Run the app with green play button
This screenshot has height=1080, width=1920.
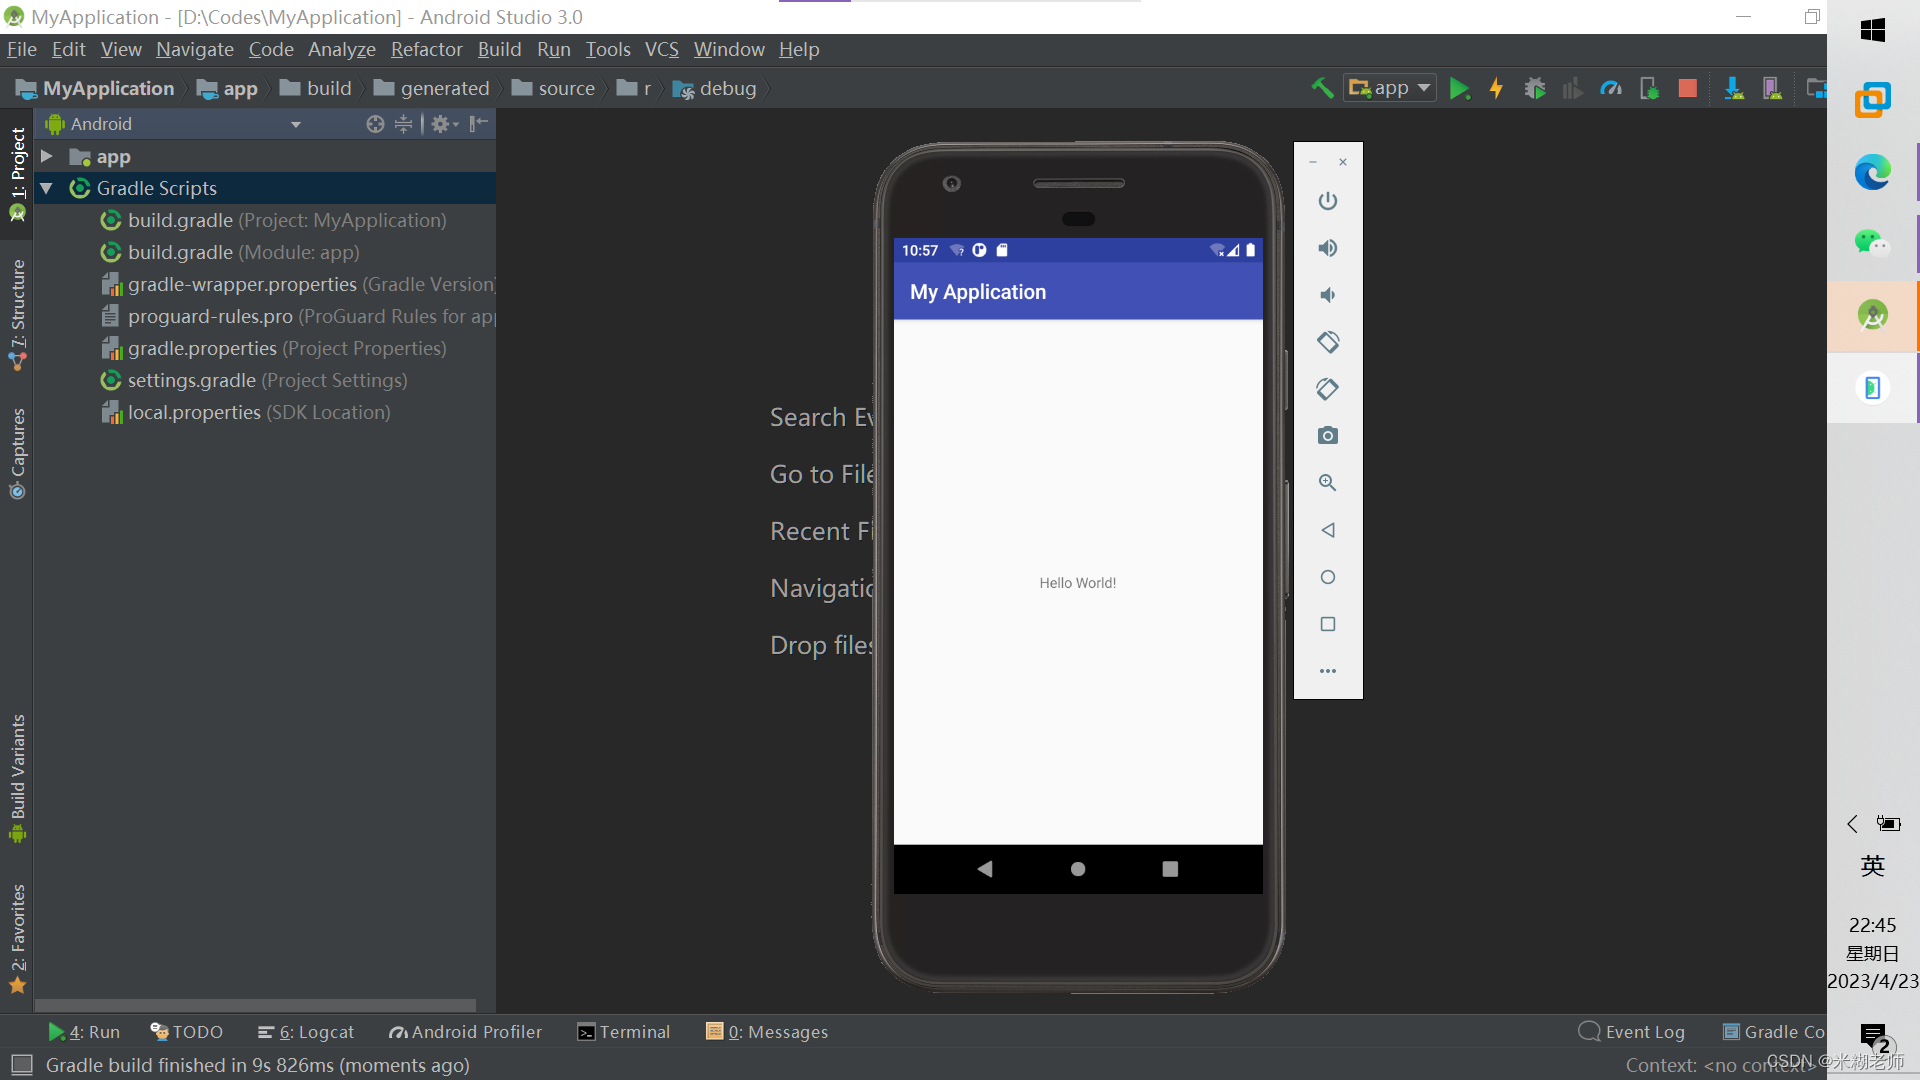coord(1459,88)
